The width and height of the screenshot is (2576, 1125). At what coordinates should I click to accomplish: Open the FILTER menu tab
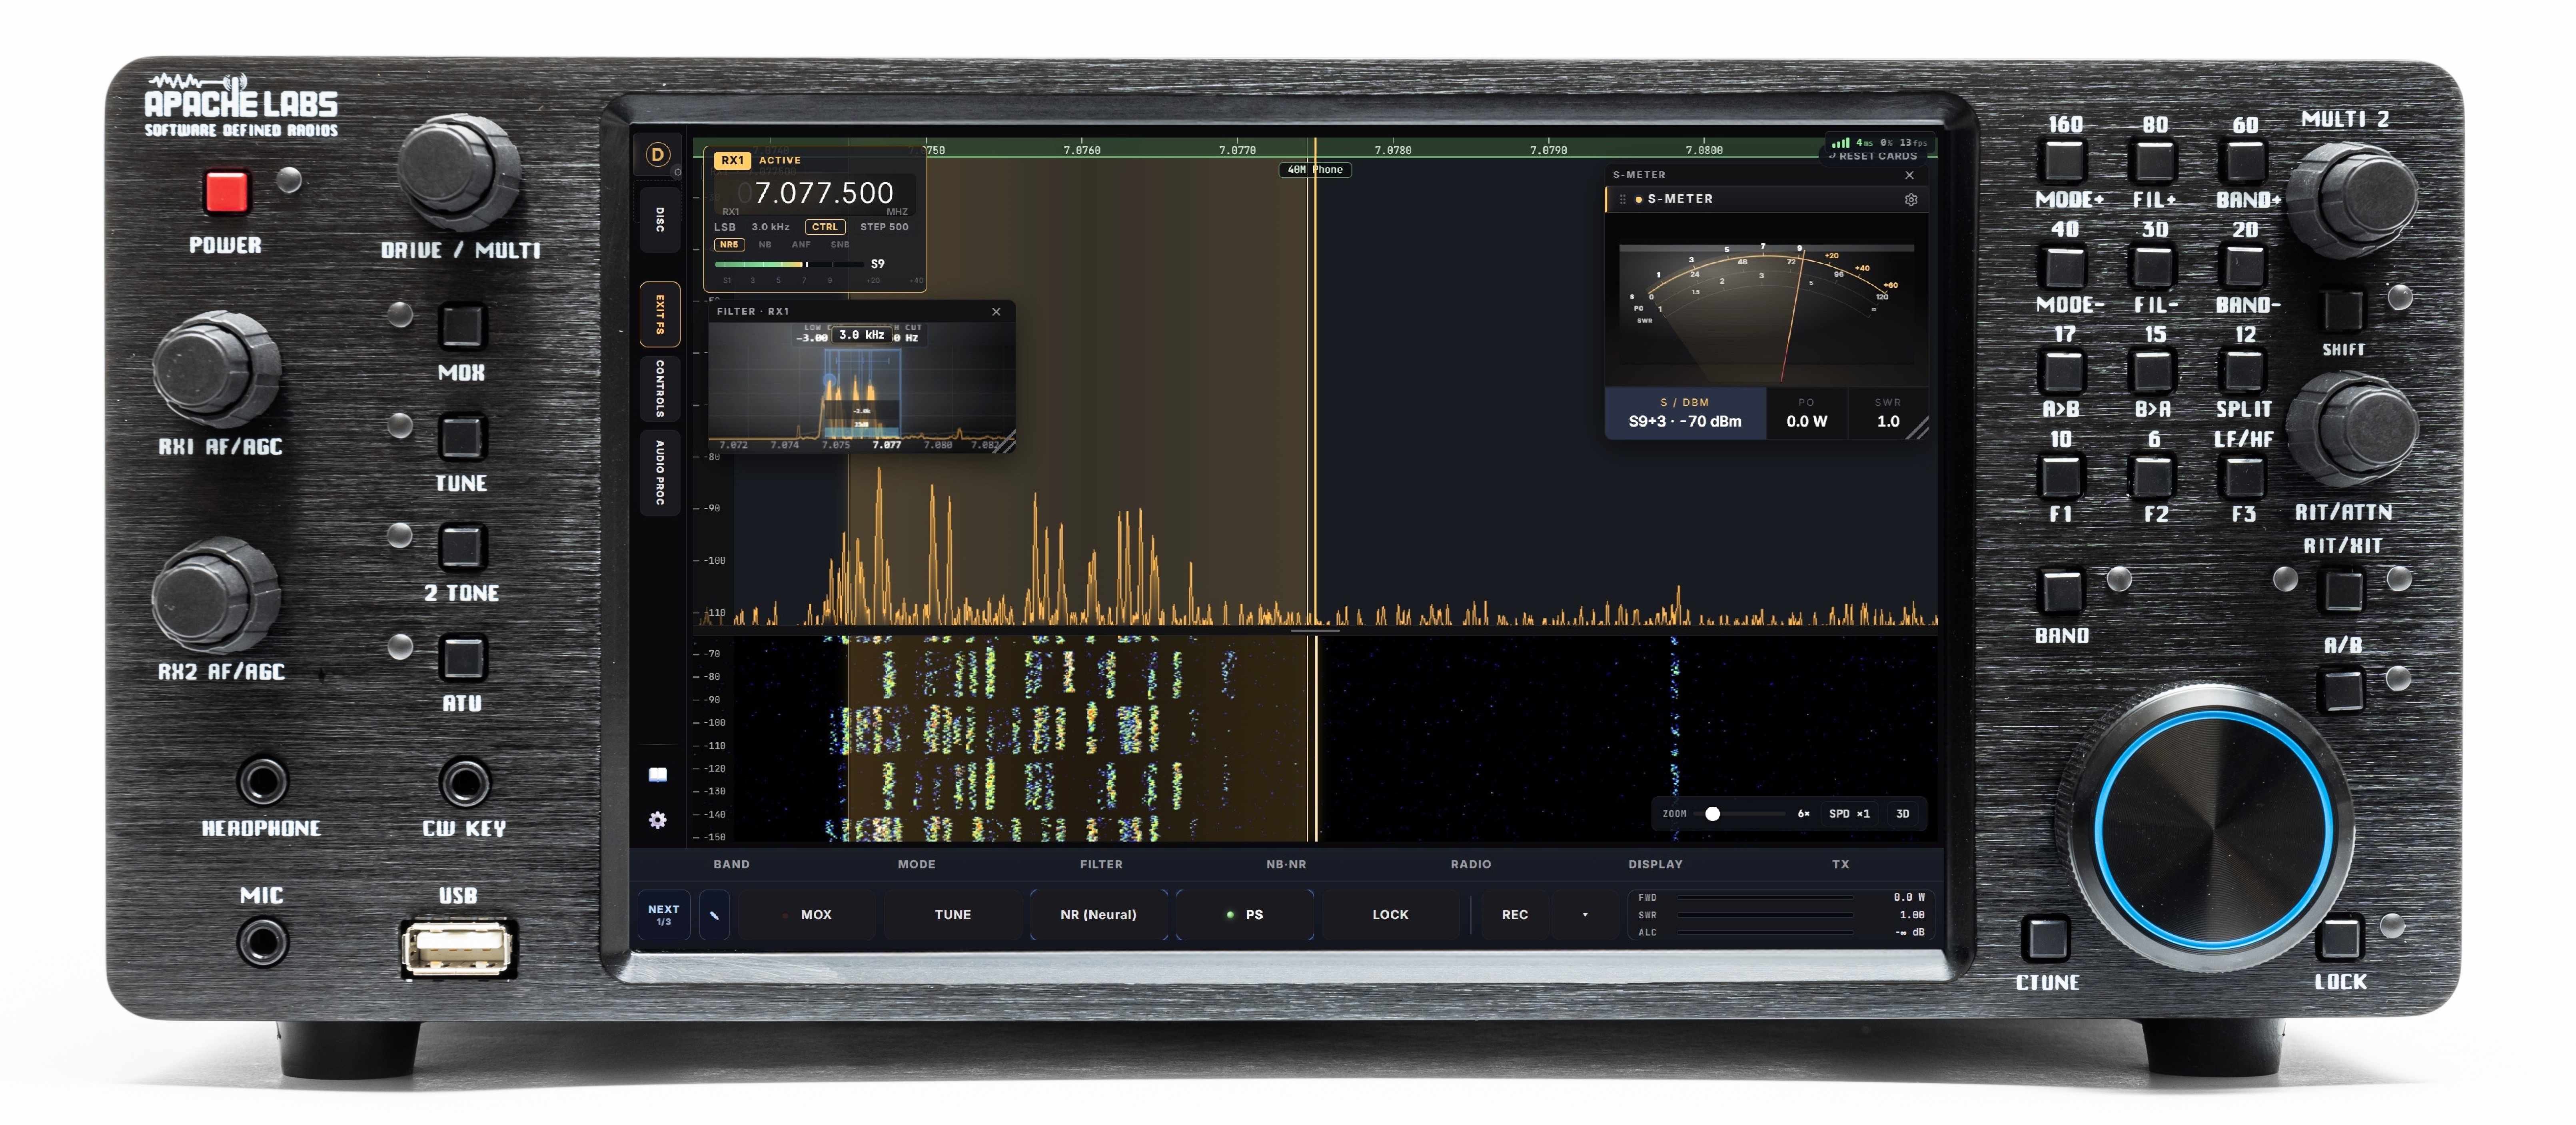pyautogui.click(x=1101, y=865)
